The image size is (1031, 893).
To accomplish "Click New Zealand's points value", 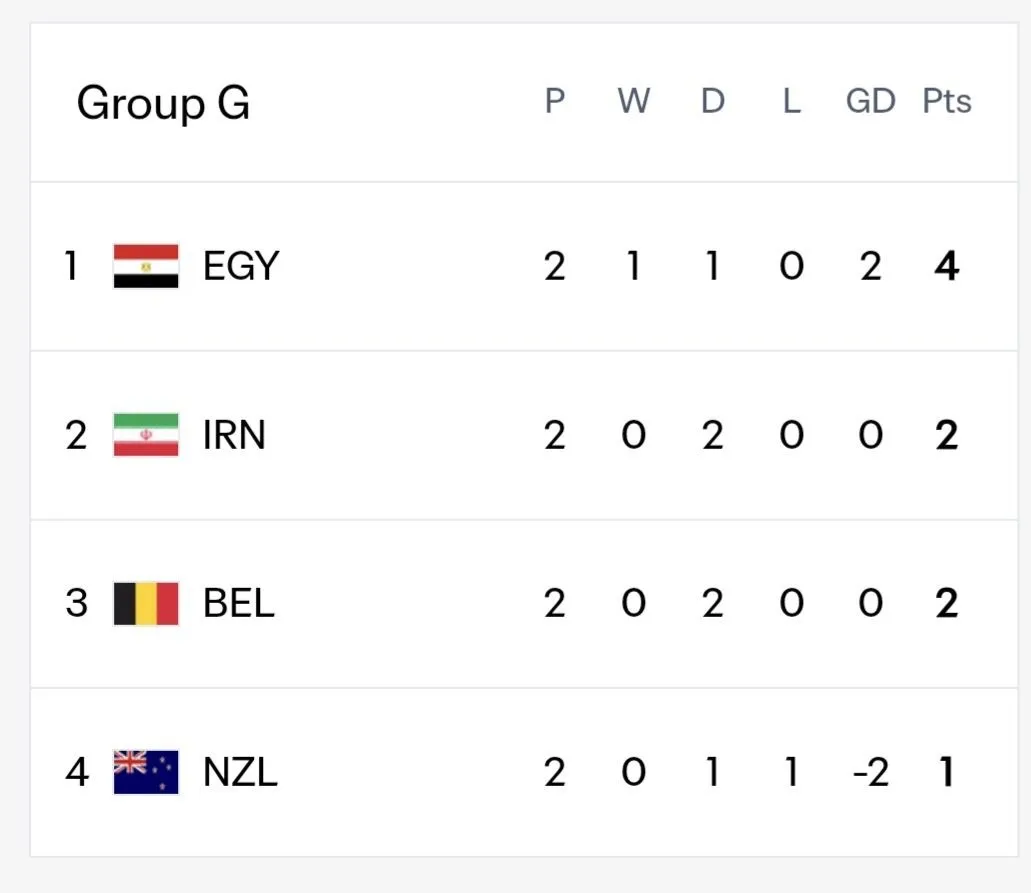I will (947, 772).
